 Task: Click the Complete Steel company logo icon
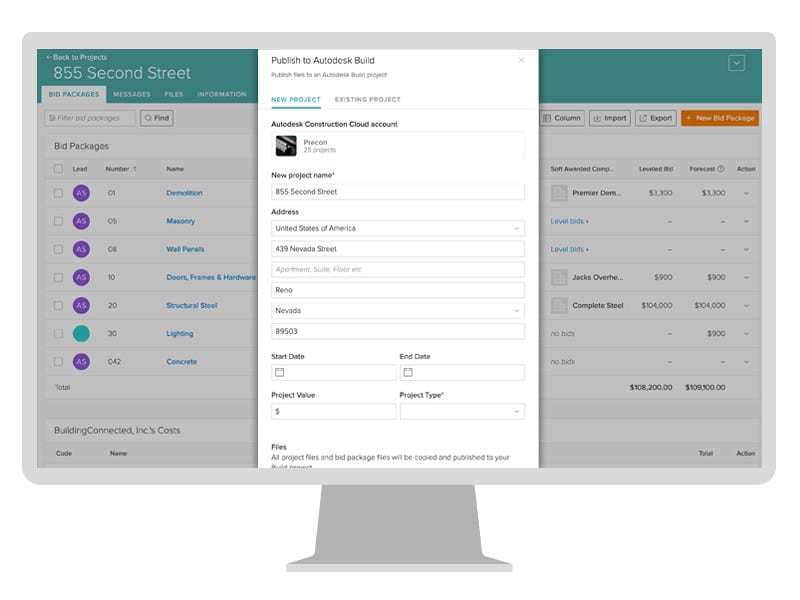point(559,305)
